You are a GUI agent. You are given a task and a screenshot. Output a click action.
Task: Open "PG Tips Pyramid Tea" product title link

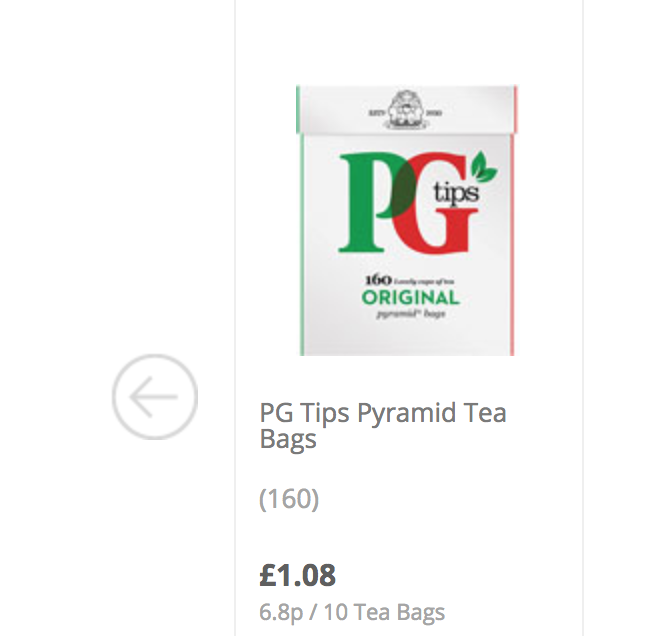(383, 413)
